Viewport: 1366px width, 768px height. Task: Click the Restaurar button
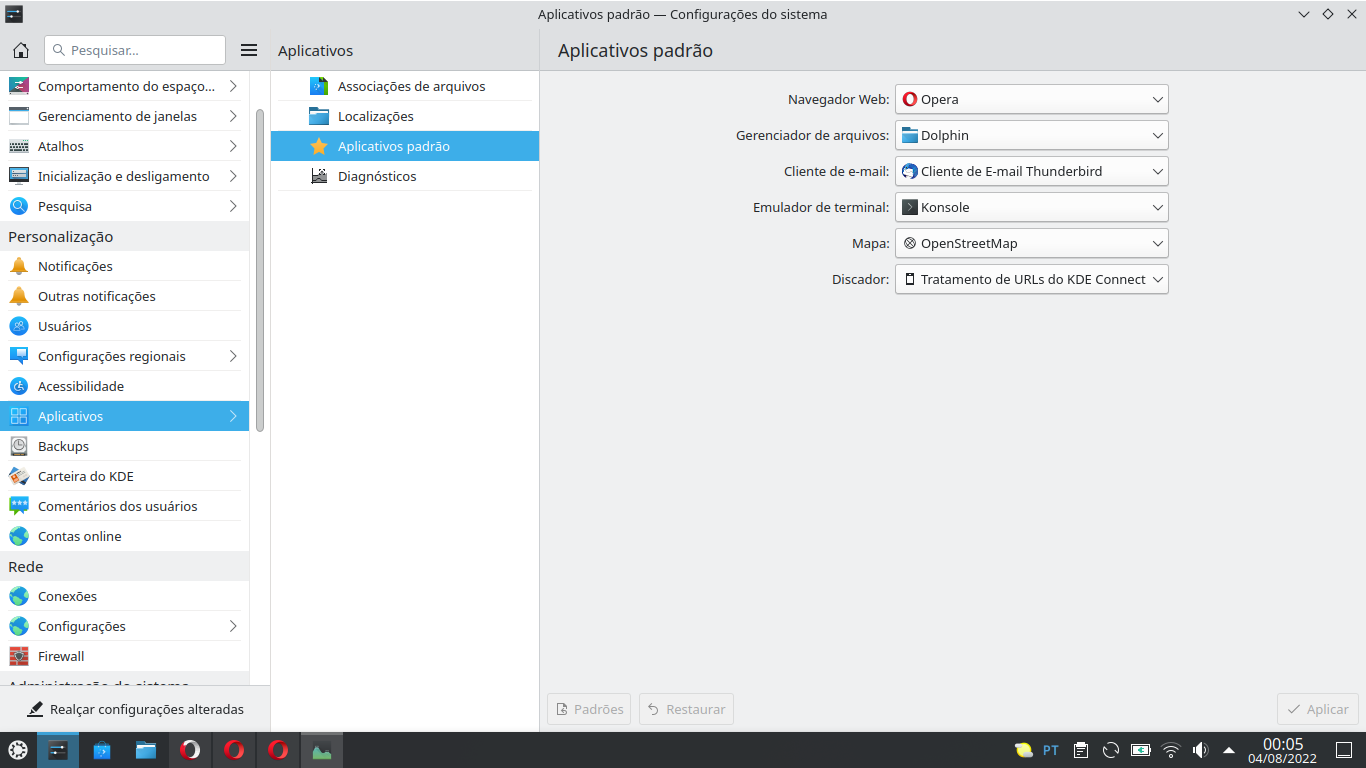pyautogui.click(x=686, y=709)
